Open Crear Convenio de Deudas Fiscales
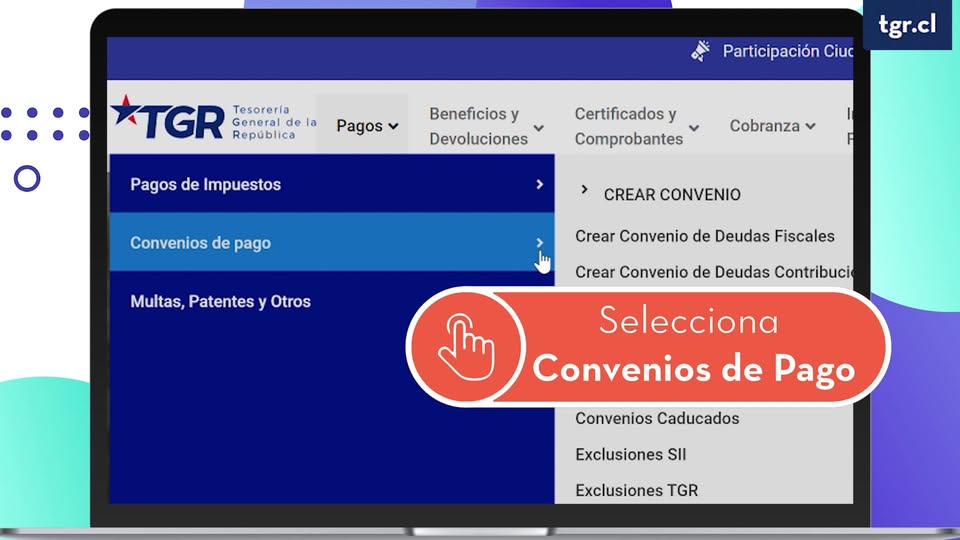 pyautogui.click(x=705, y=236)
